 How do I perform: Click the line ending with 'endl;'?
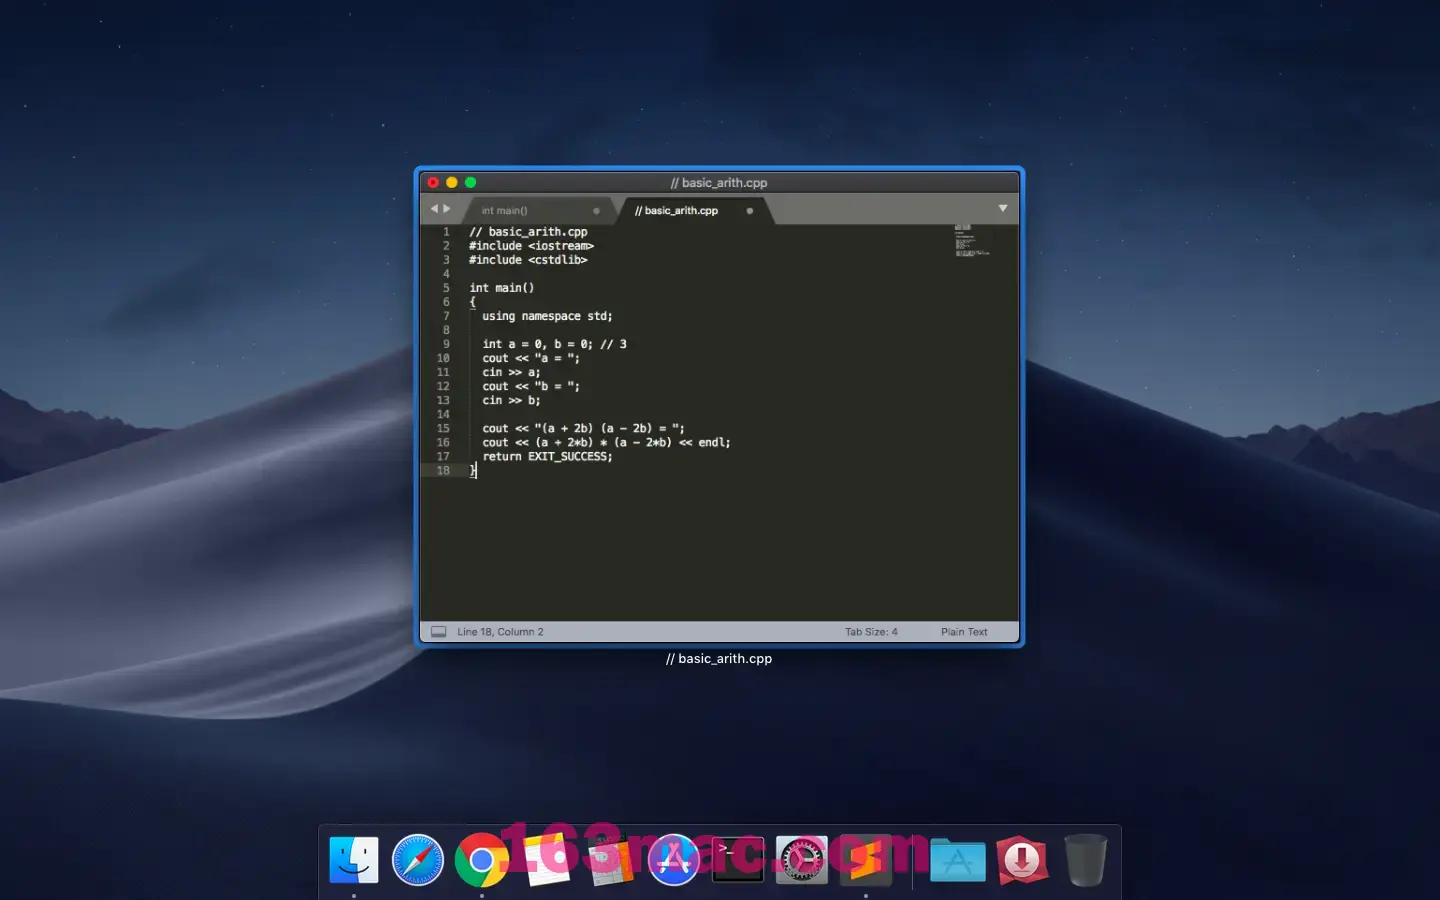tap(606, 442)
